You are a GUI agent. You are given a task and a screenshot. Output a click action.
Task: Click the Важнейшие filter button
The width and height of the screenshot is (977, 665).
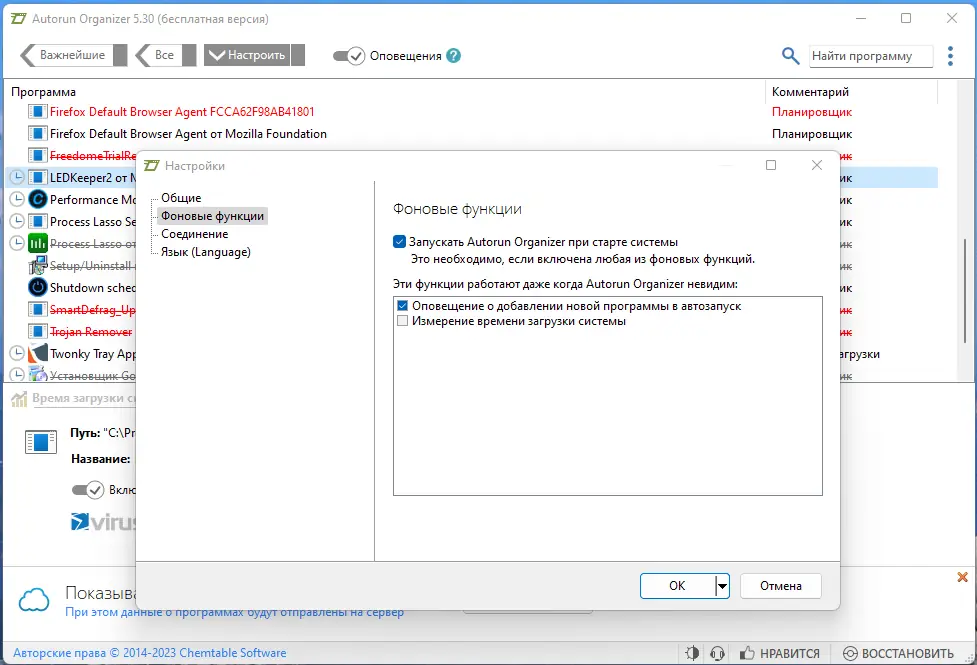pyautogui.click(x=66, y=55)
